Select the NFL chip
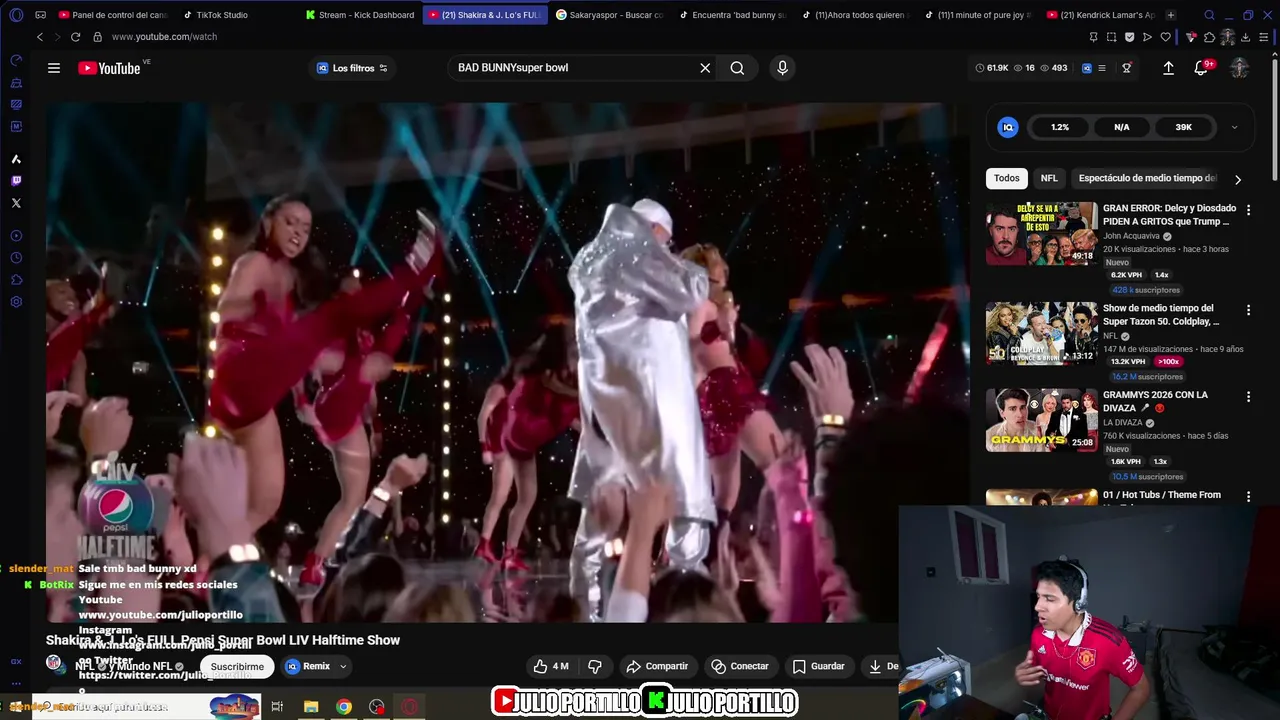 pyautogui.click(x=1049, y=178)
